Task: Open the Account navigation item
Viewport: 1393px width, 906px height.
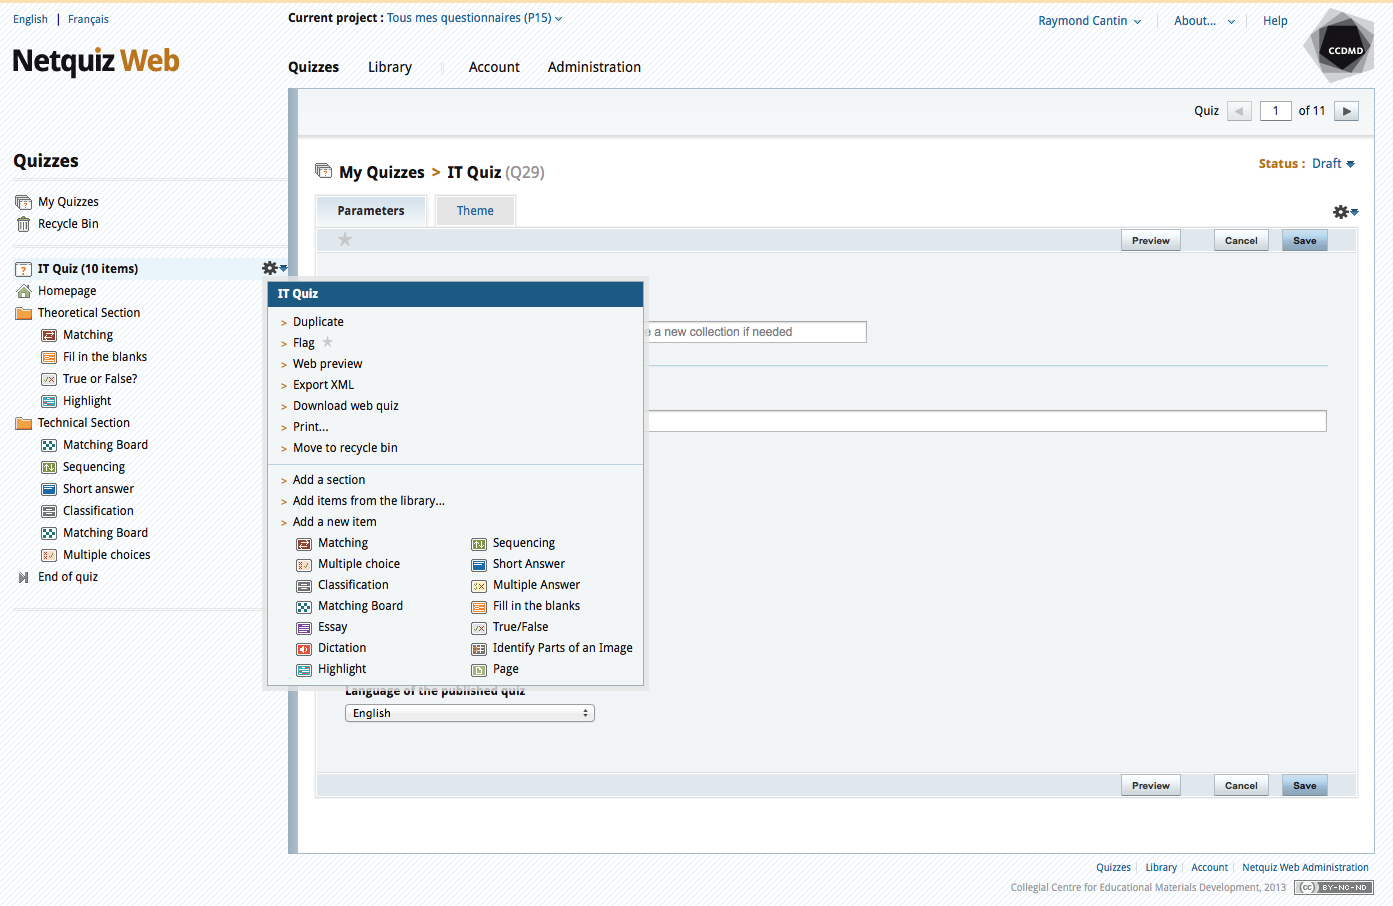Action: click(494, 67)
